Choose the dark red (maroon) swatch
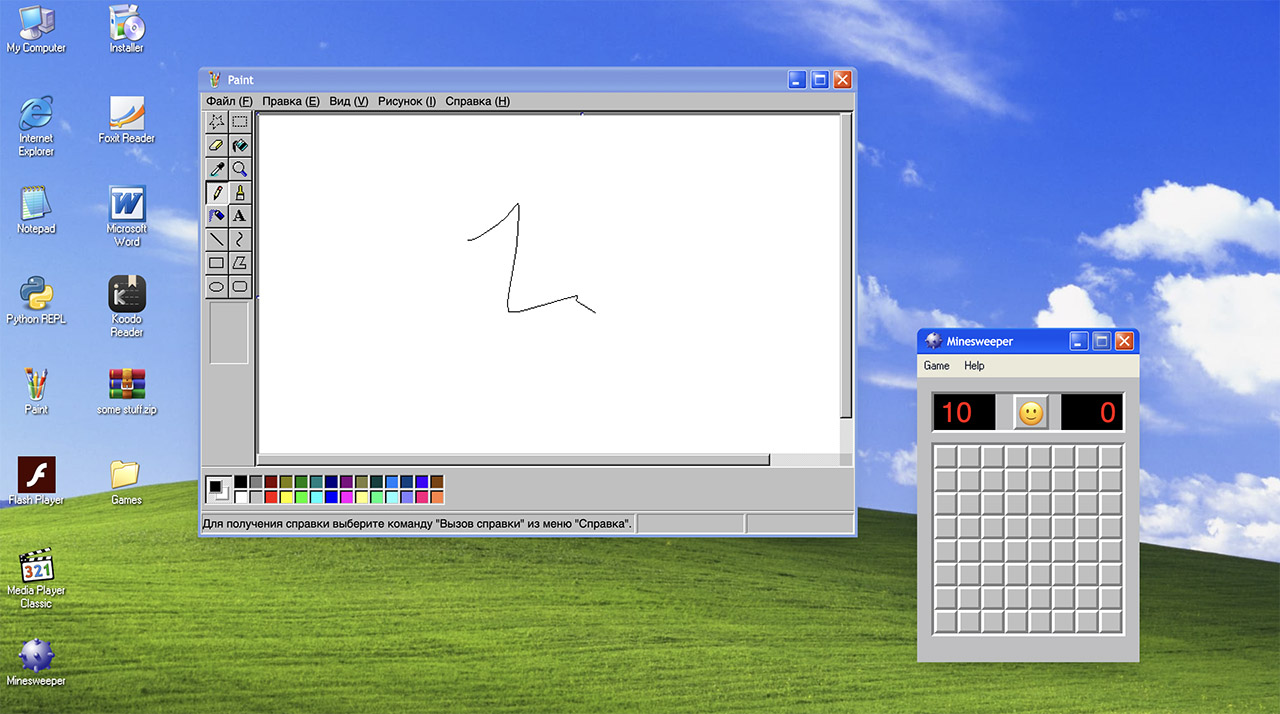This screenshot has height=714, width=1280. click(271, 482)
